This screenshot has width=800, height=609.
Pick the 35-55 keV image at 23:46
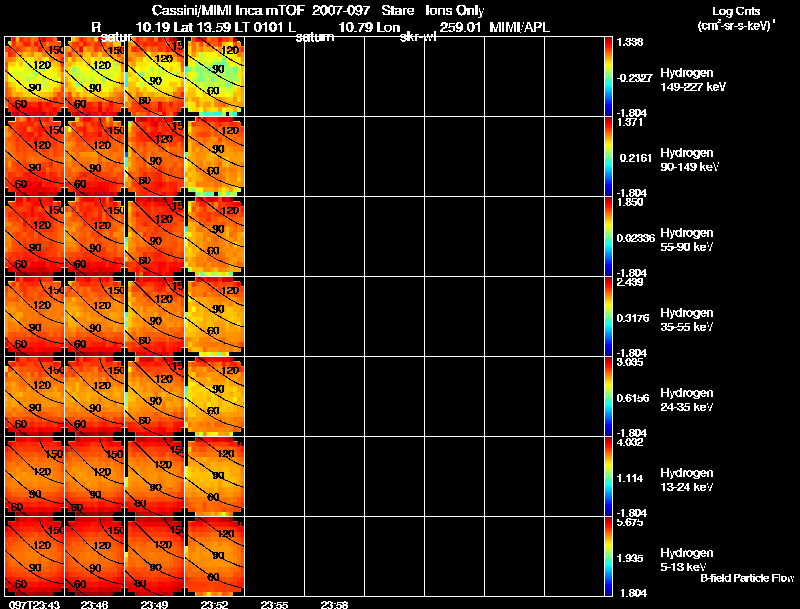pos(94,317)
